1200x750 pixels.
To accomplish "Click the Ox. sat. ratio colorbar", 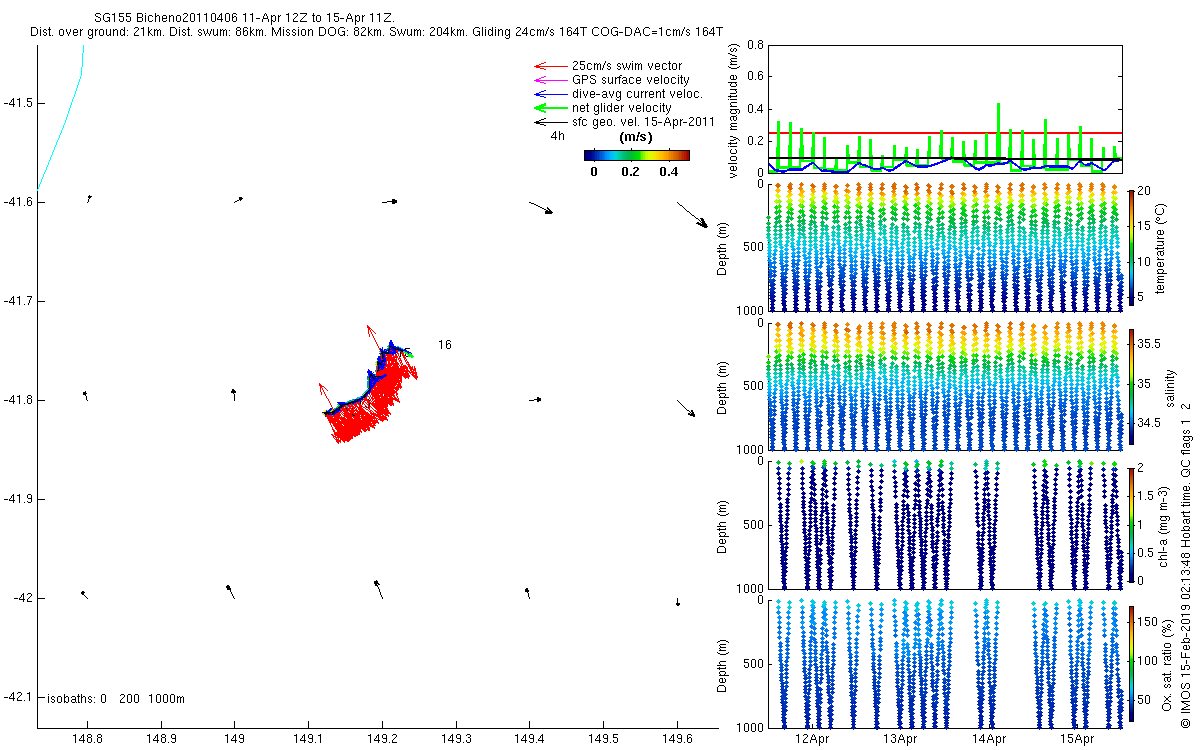I will pyautogui.click(x=1130, y=663).
